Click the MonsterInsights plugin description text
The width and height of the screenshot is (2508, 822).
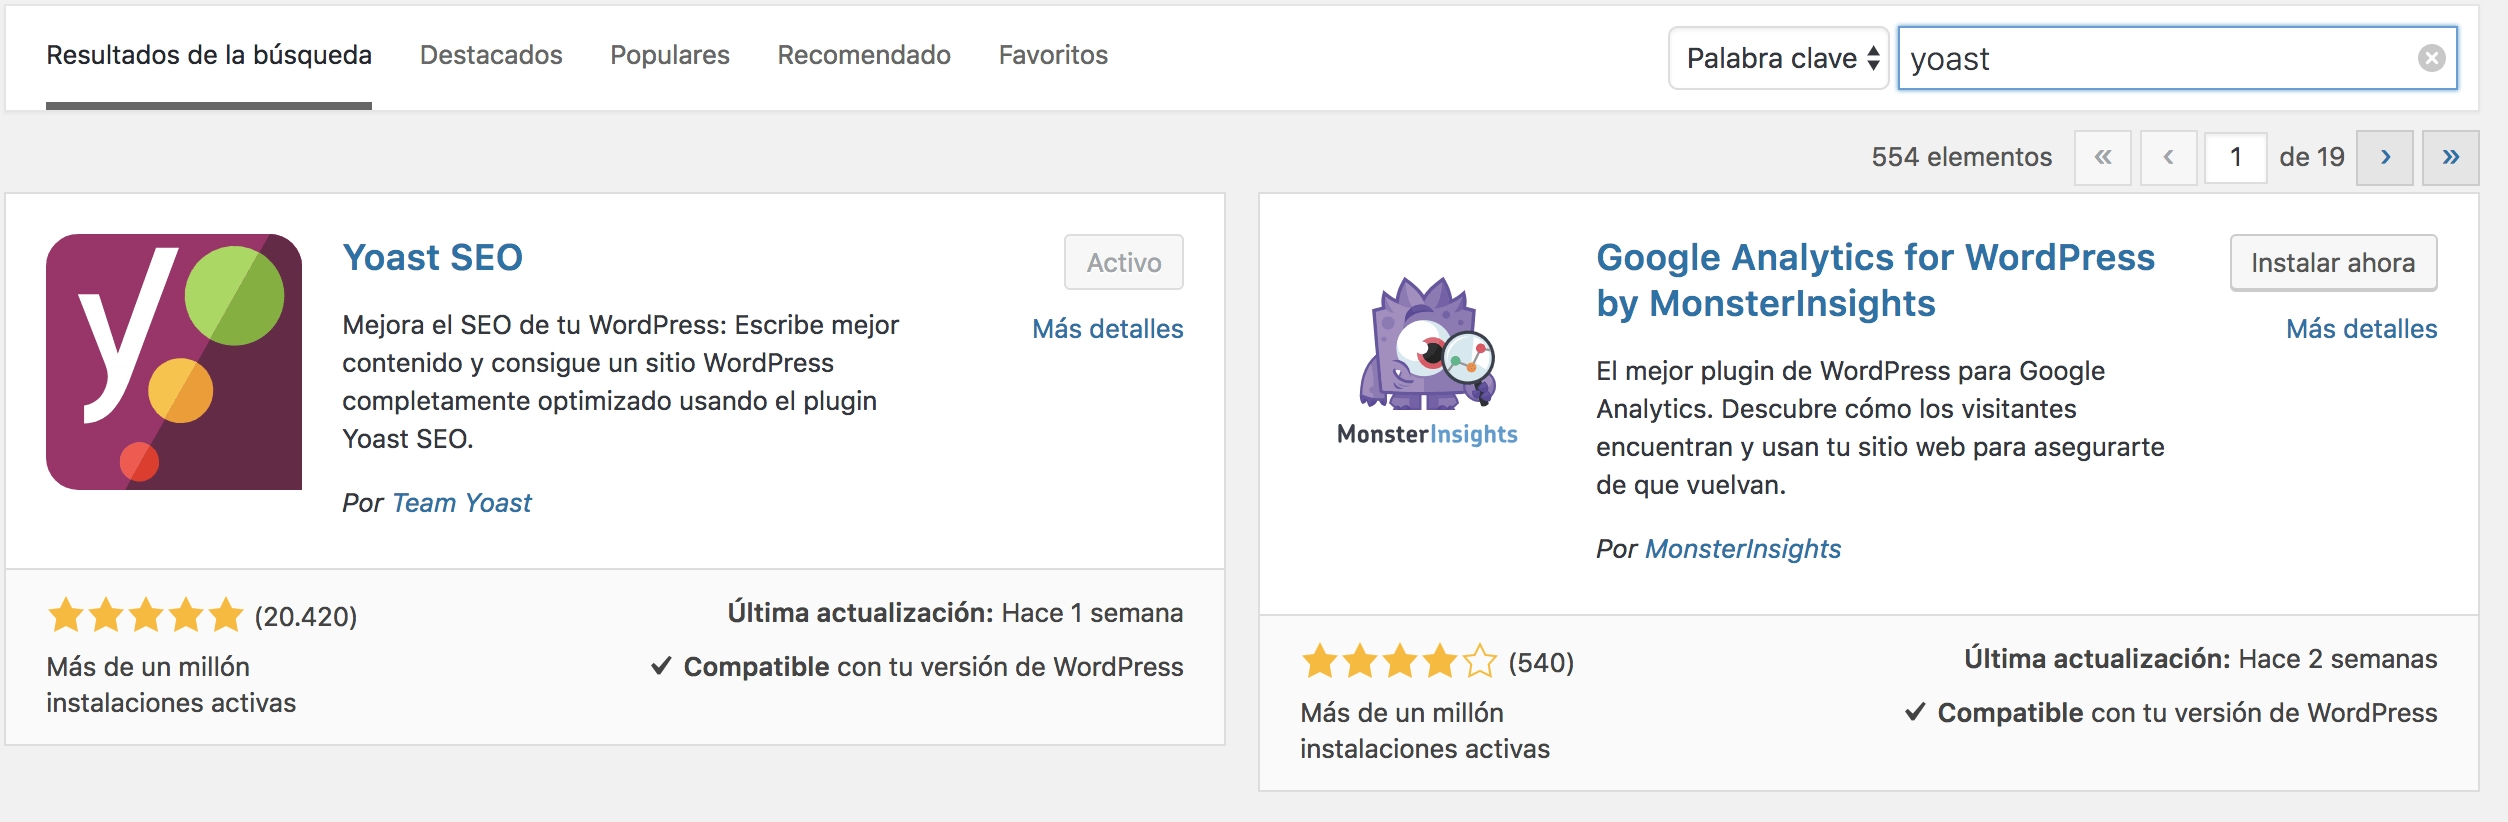coord(1880,428)
